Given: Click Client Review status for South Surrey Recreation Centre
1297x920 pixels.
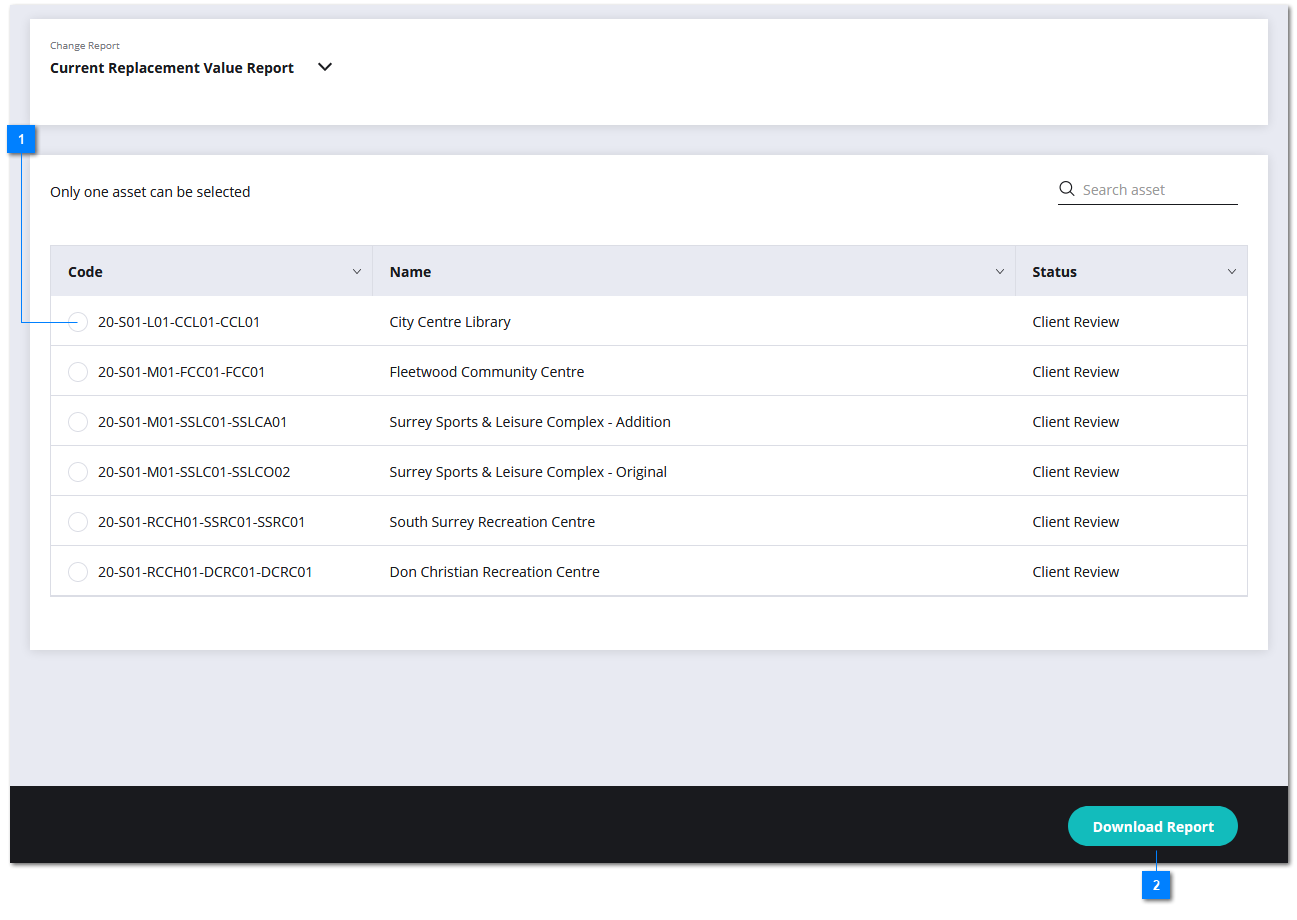Looking at the screenshot, I should coord(1076,522).
